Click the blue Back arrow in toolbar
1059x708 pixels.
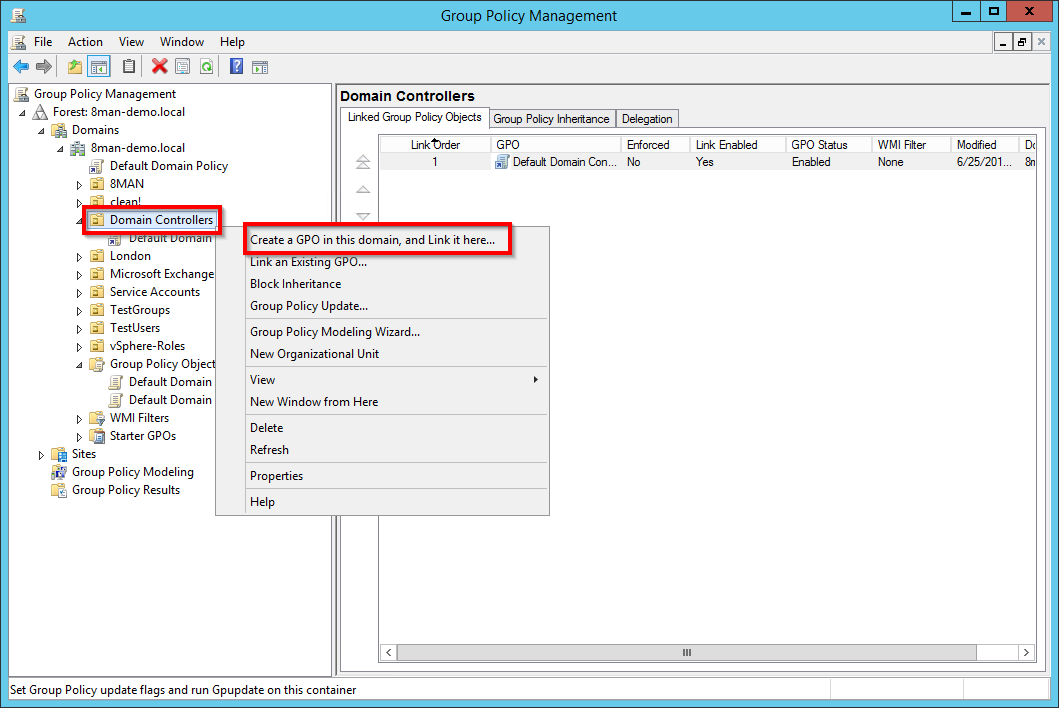(x=21, y=67)
